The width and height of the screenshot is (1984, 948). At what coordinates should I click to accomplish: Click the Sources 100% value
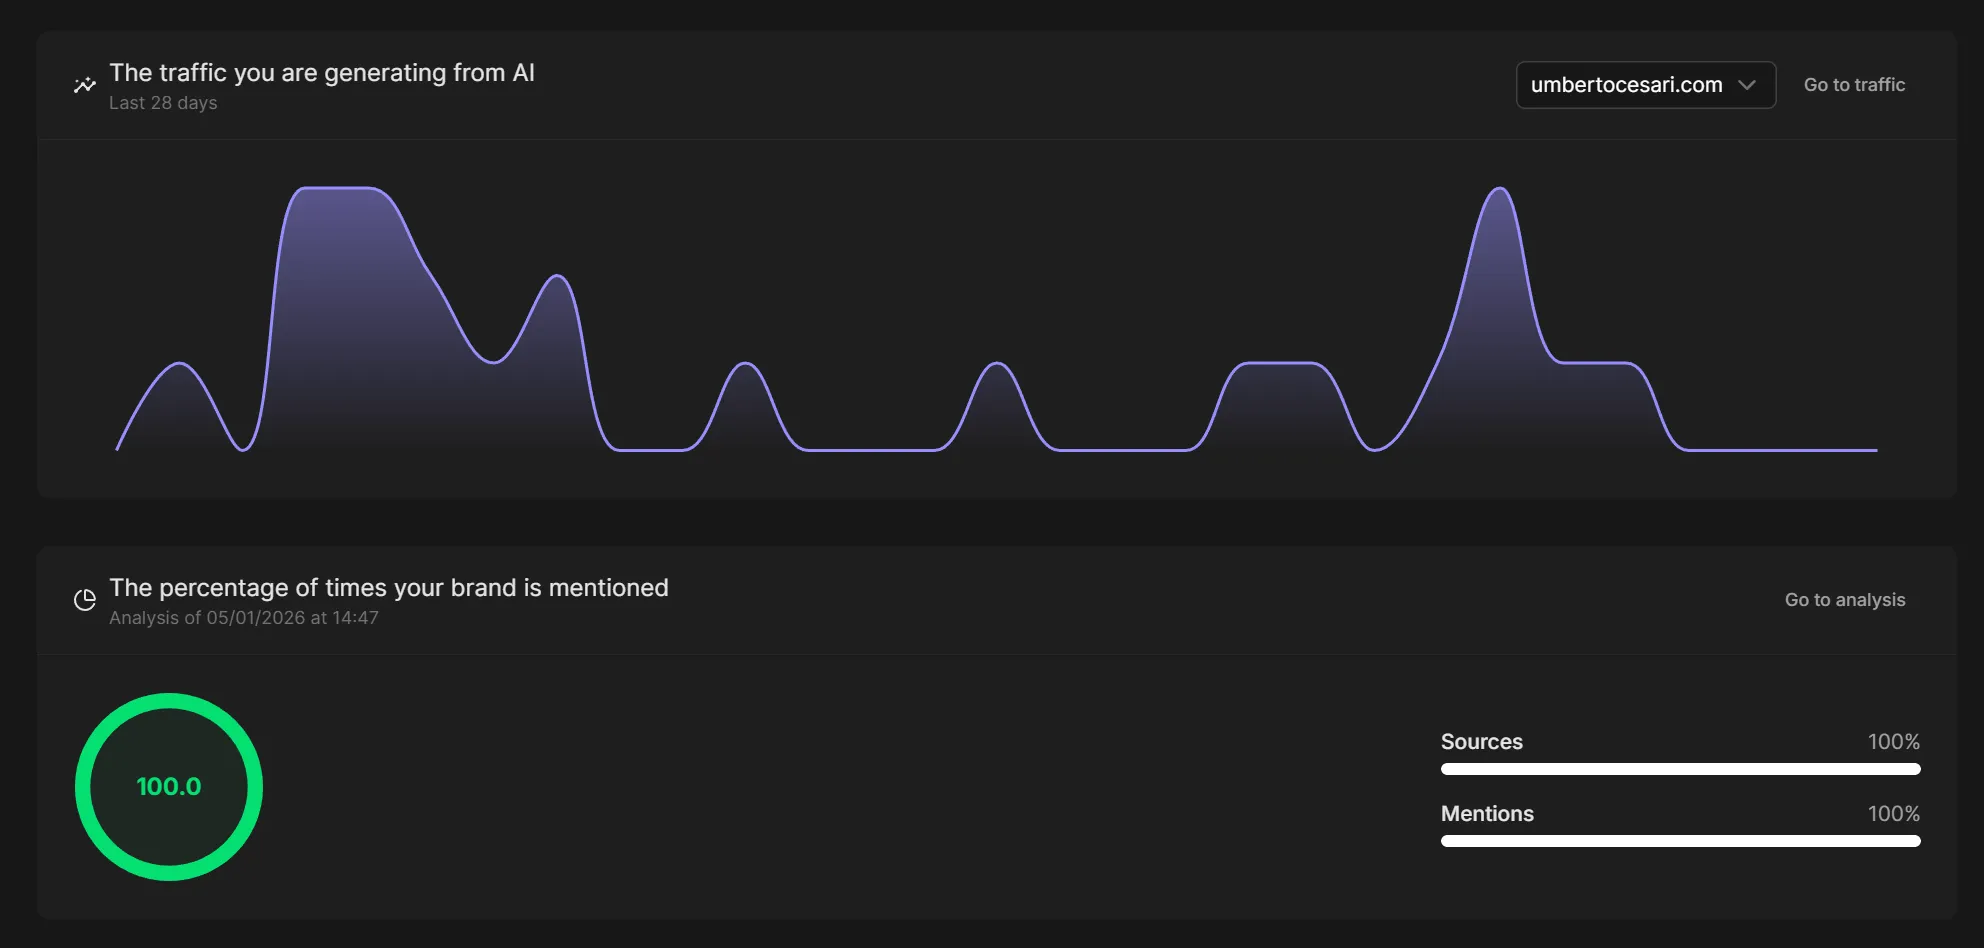point(1893,742)
